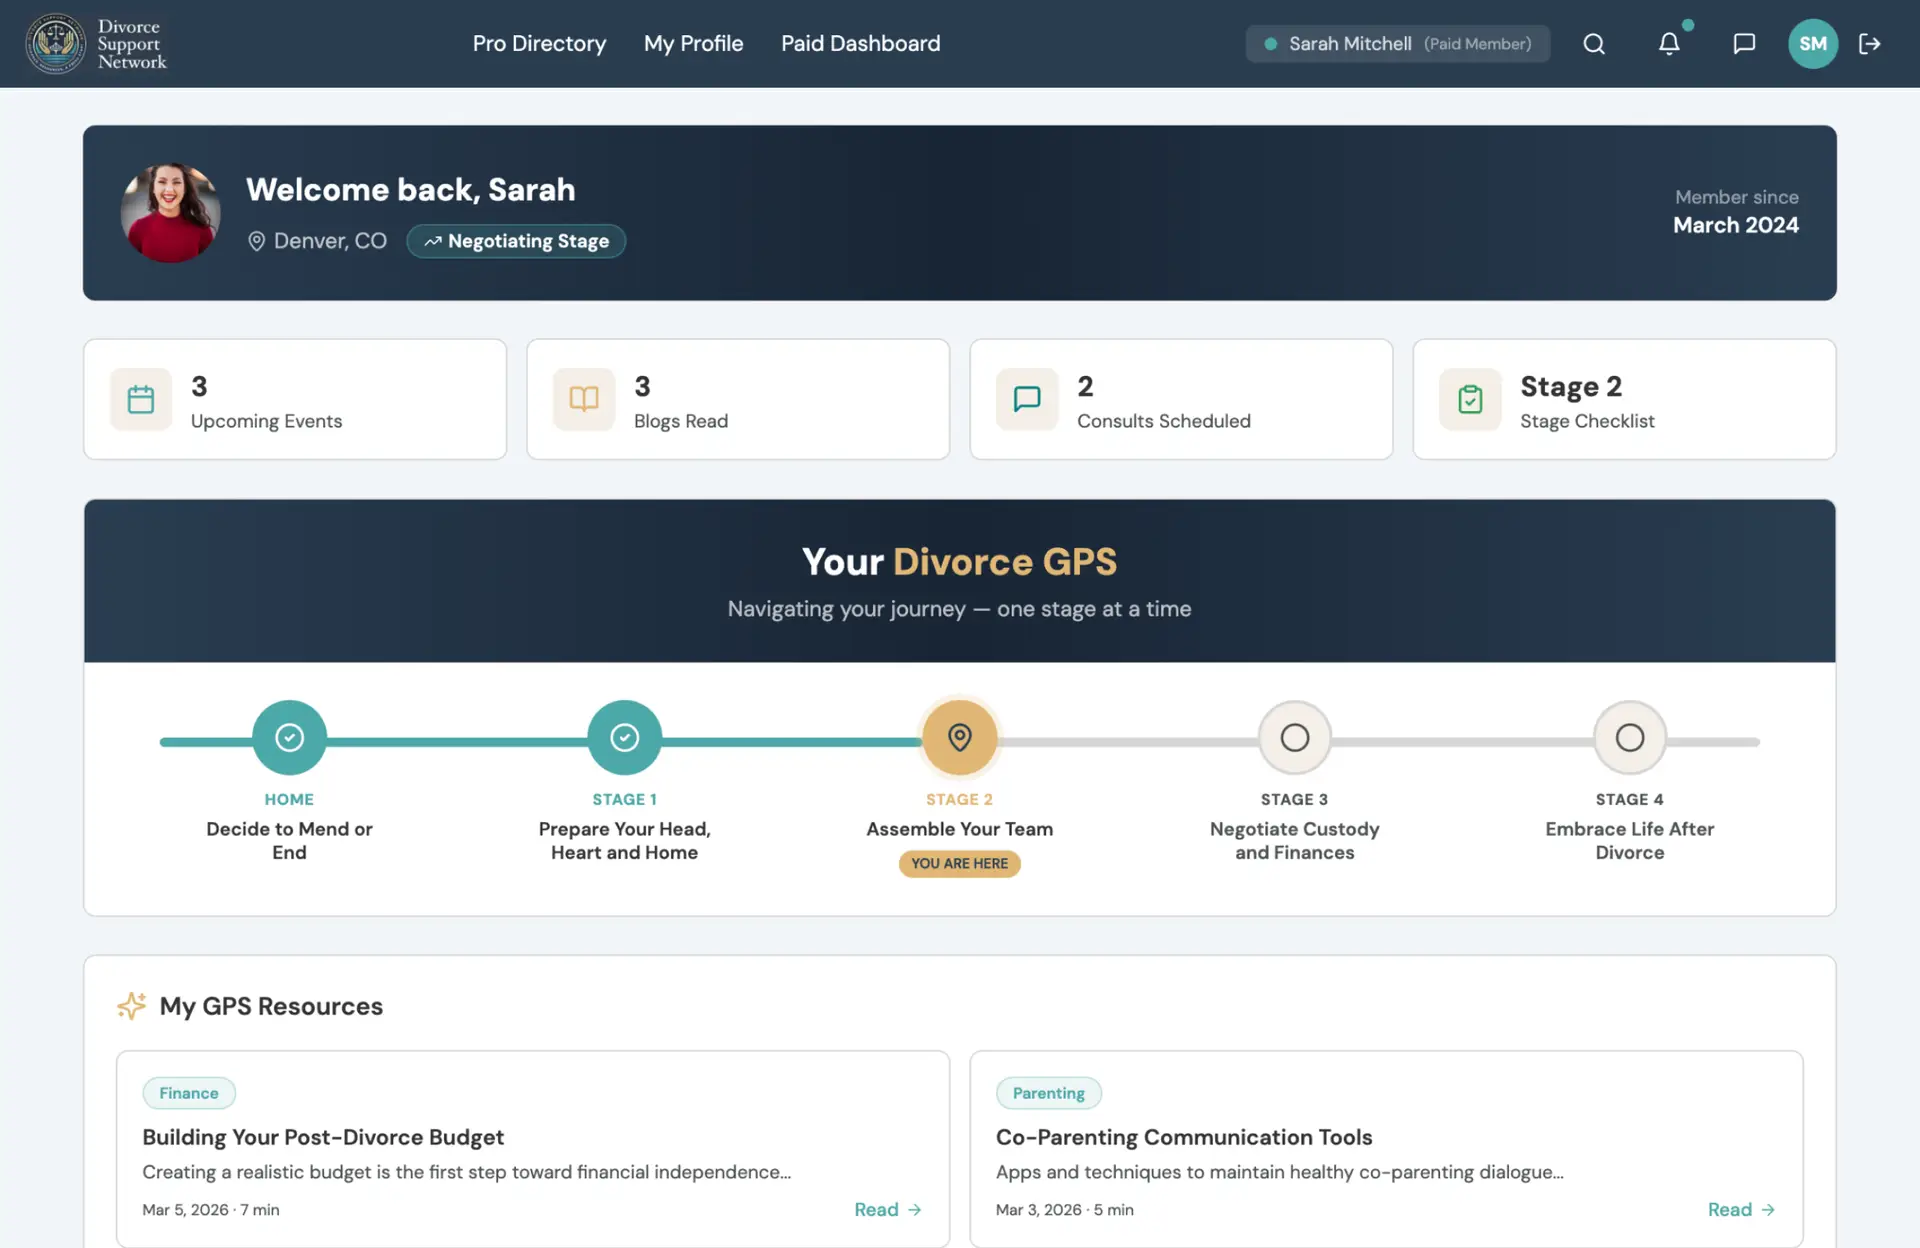The height and width of the screenshot is (1248, 1920).
Task: Select the Home stage checkmark node
Action: tap(289, 738)
